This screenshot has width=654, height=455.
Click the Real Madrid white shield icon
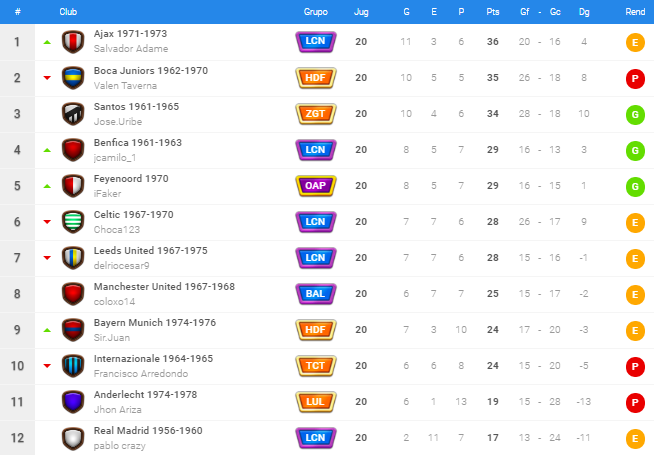[73, 438]
